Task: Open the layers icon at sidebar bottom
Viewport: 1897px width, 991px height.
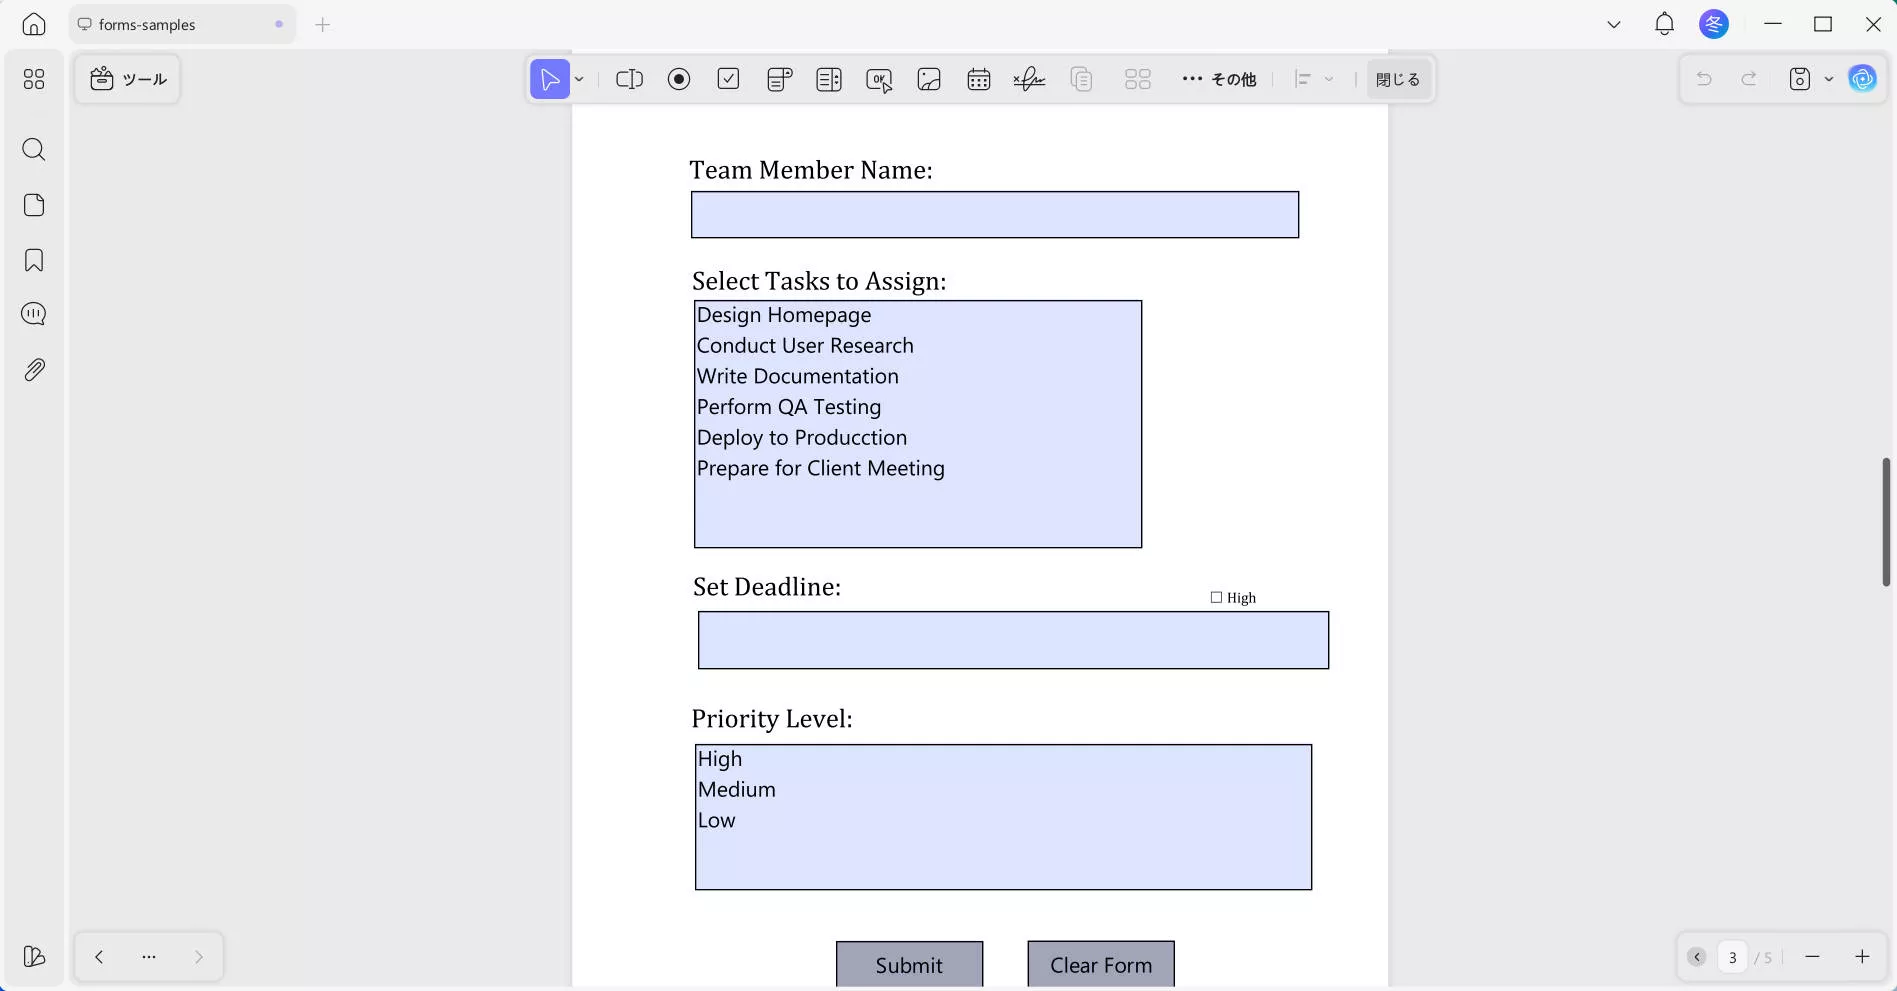Action: coord(34,957)
